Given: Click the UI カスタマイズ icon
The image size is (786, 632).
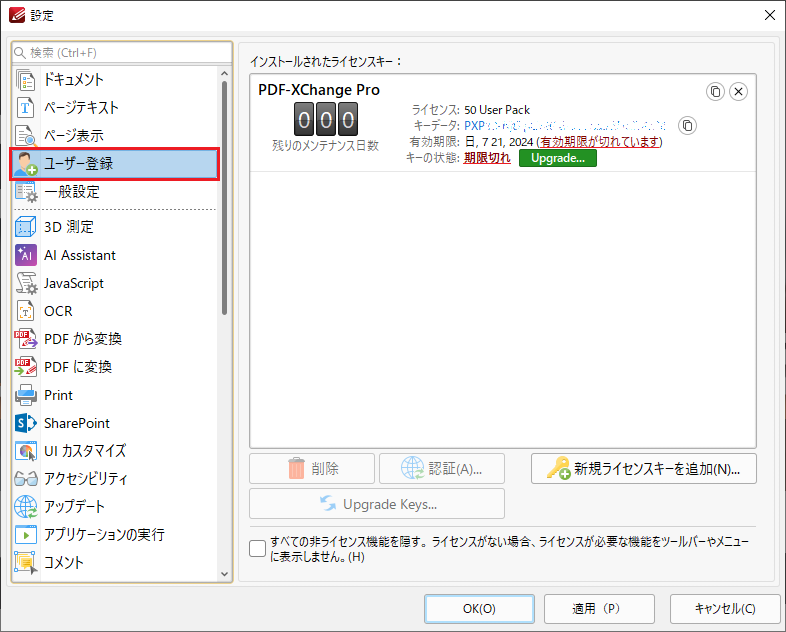Looking at the screenshot, I should click(x=26, y=451).
